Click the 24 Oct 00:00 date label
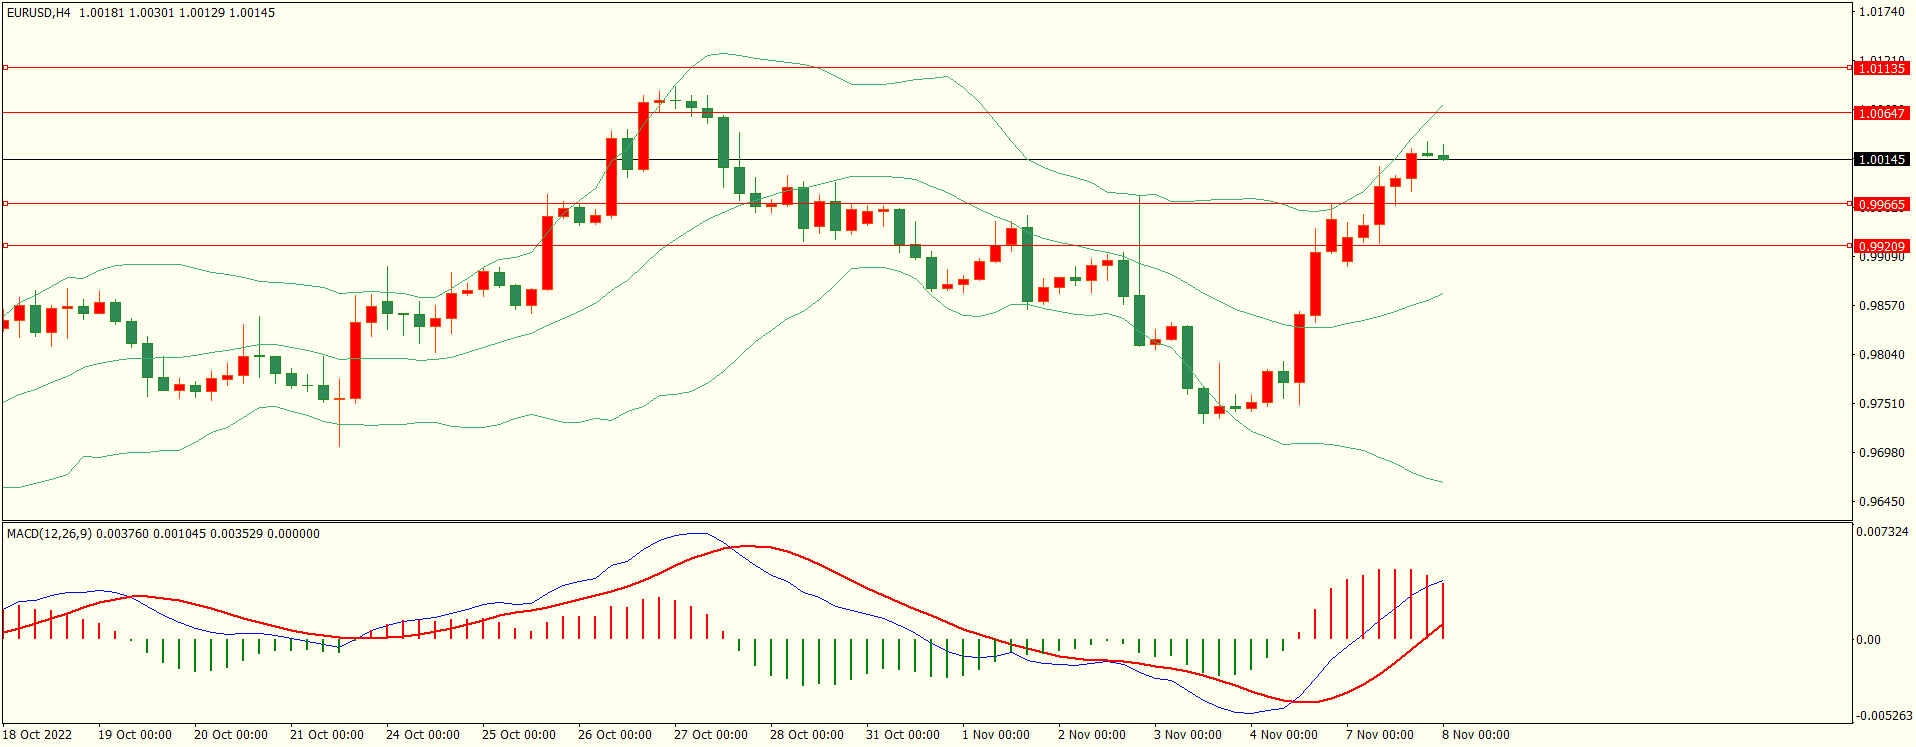The image size is (1916, 747). point(423,735)
